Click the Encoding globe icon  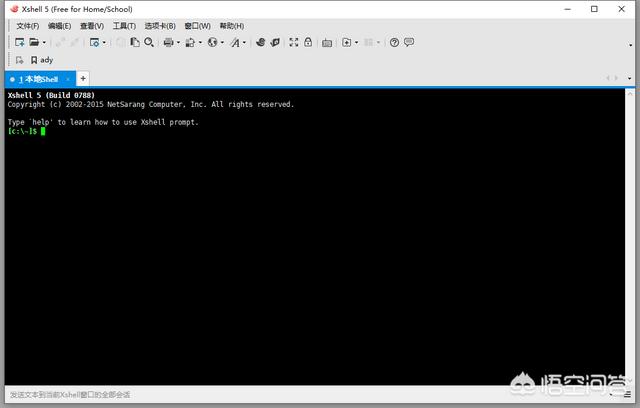point(212,42)
